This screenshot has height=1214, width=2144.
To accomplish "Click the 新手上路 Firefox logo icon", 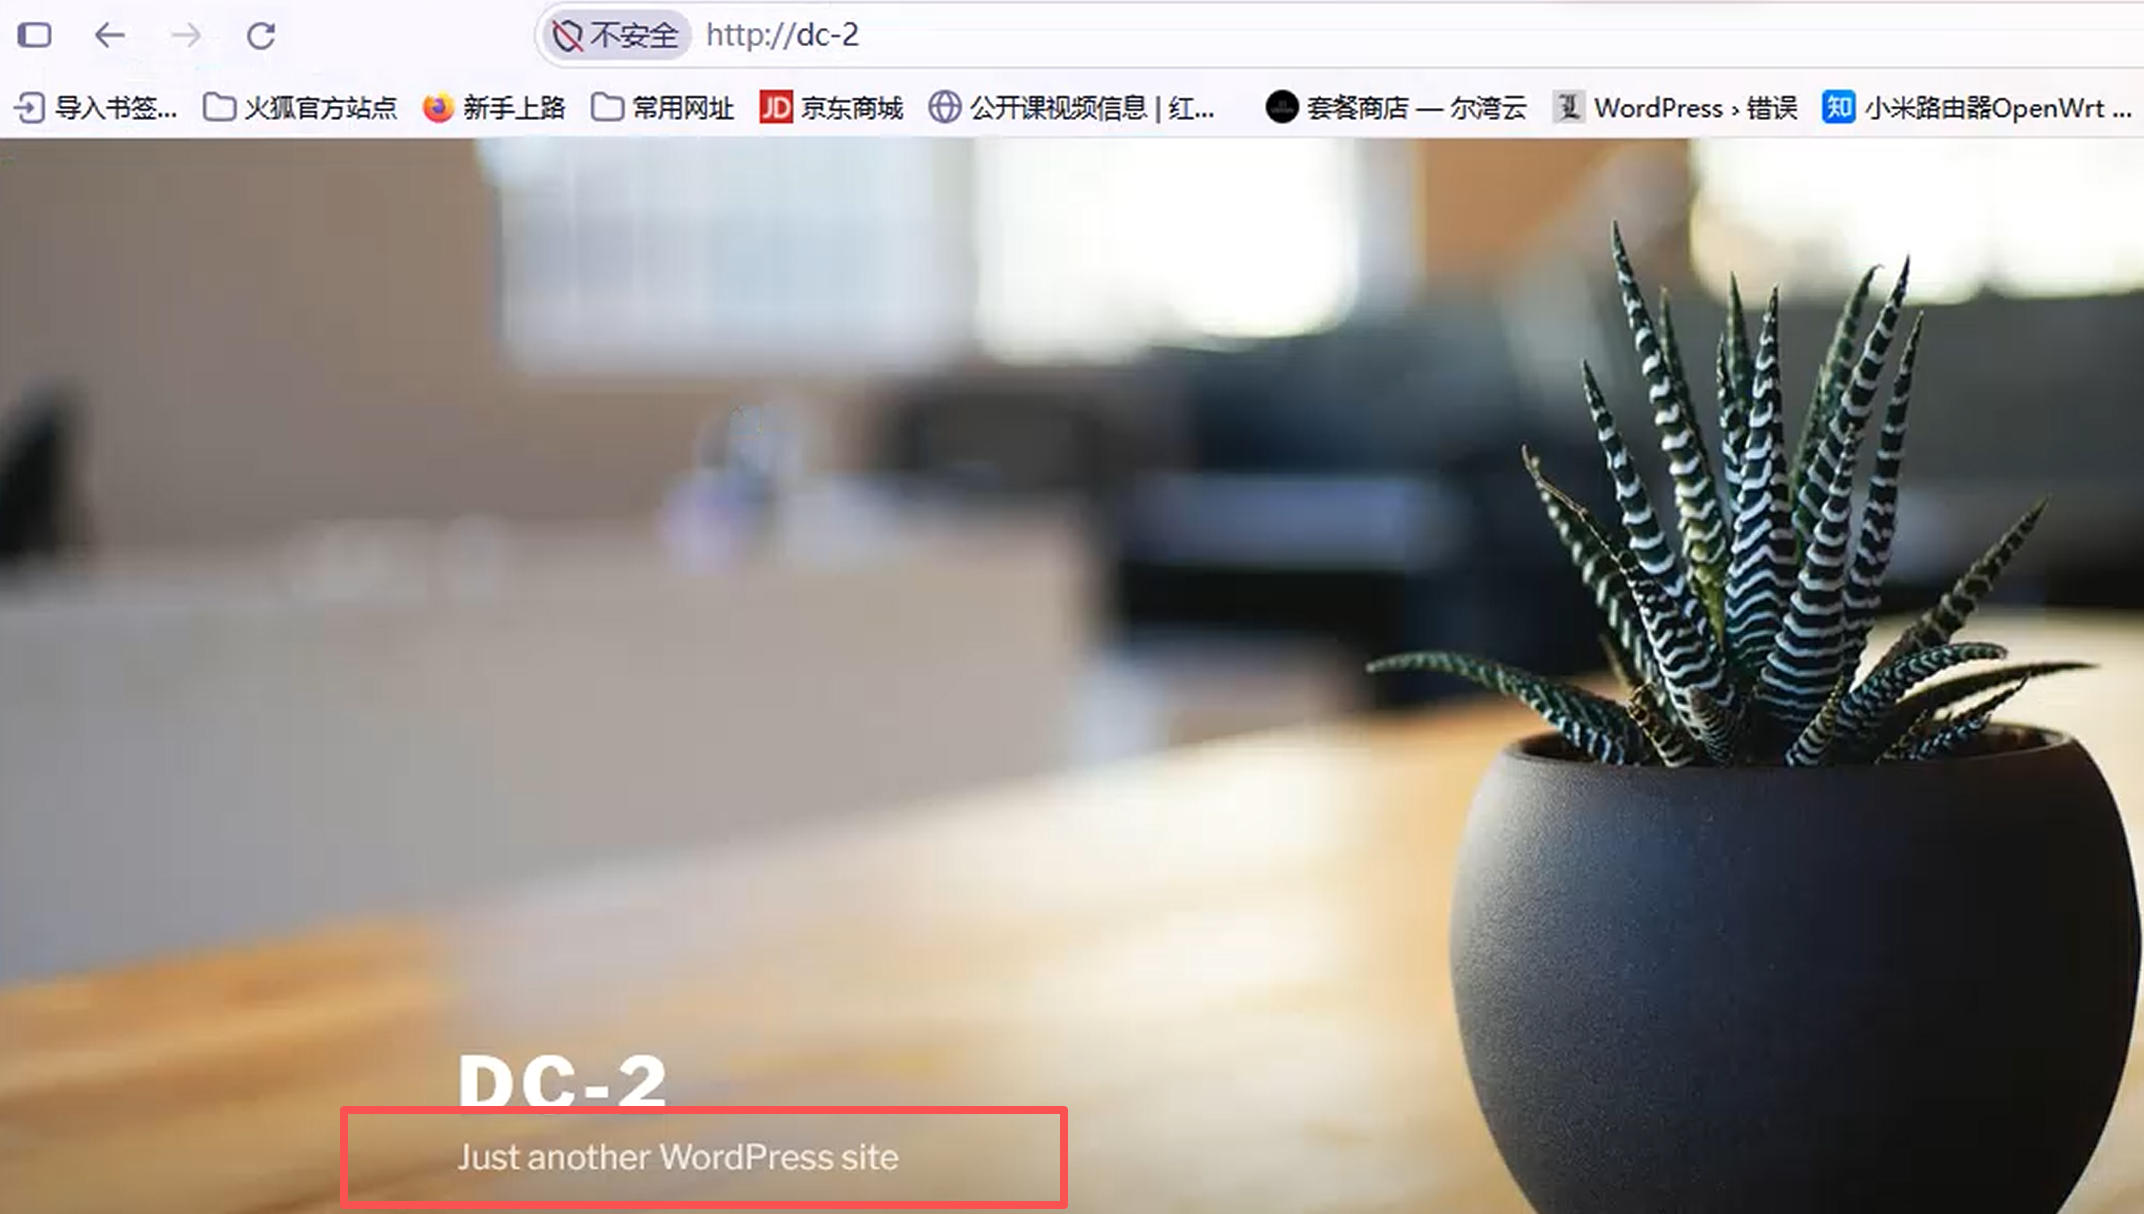I will 438,107.
